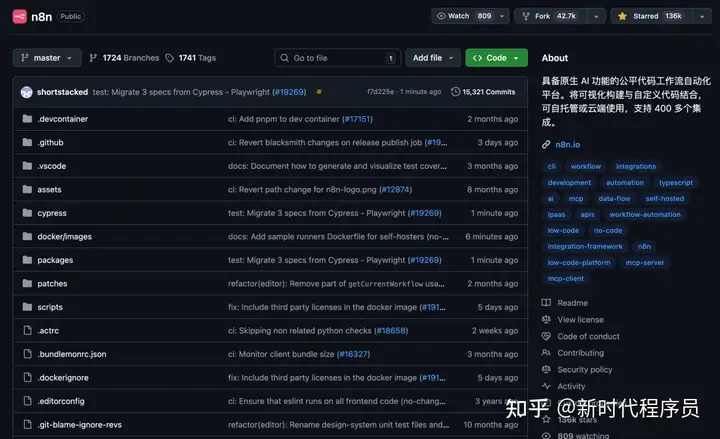
Task: Select the workflow-automation topic tag
Action: 645,214
